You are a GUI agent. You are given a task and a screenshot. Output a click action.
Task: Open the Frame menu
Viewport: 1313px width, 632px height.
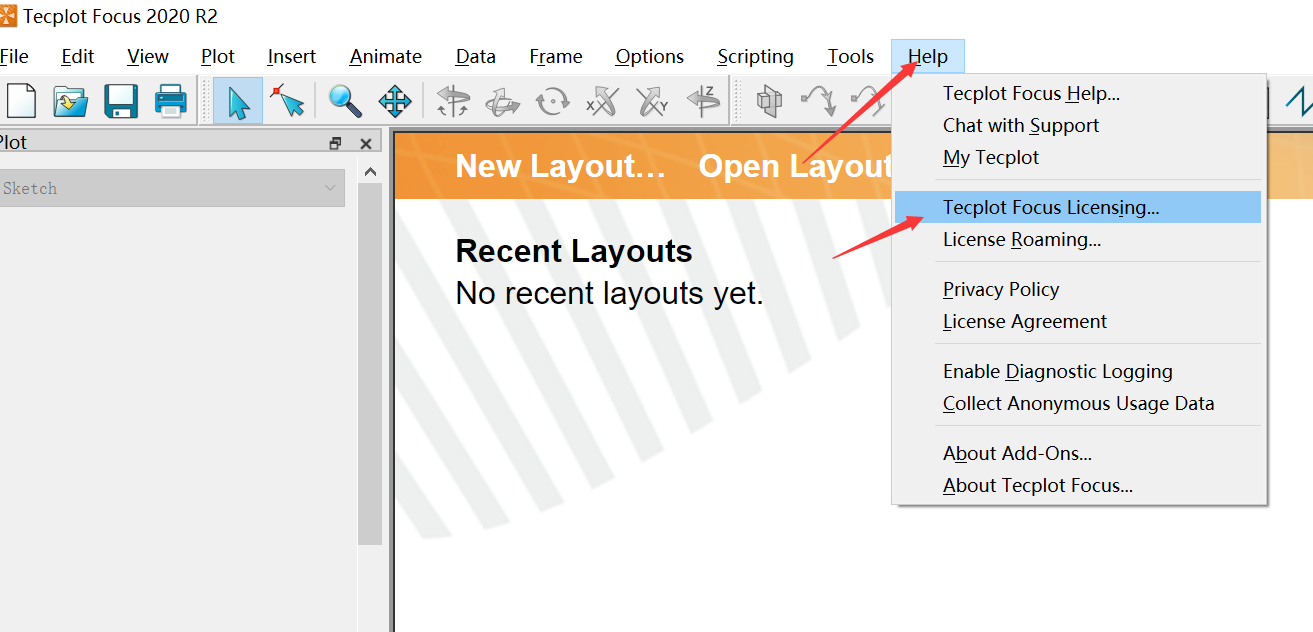(x=556, y=57)
